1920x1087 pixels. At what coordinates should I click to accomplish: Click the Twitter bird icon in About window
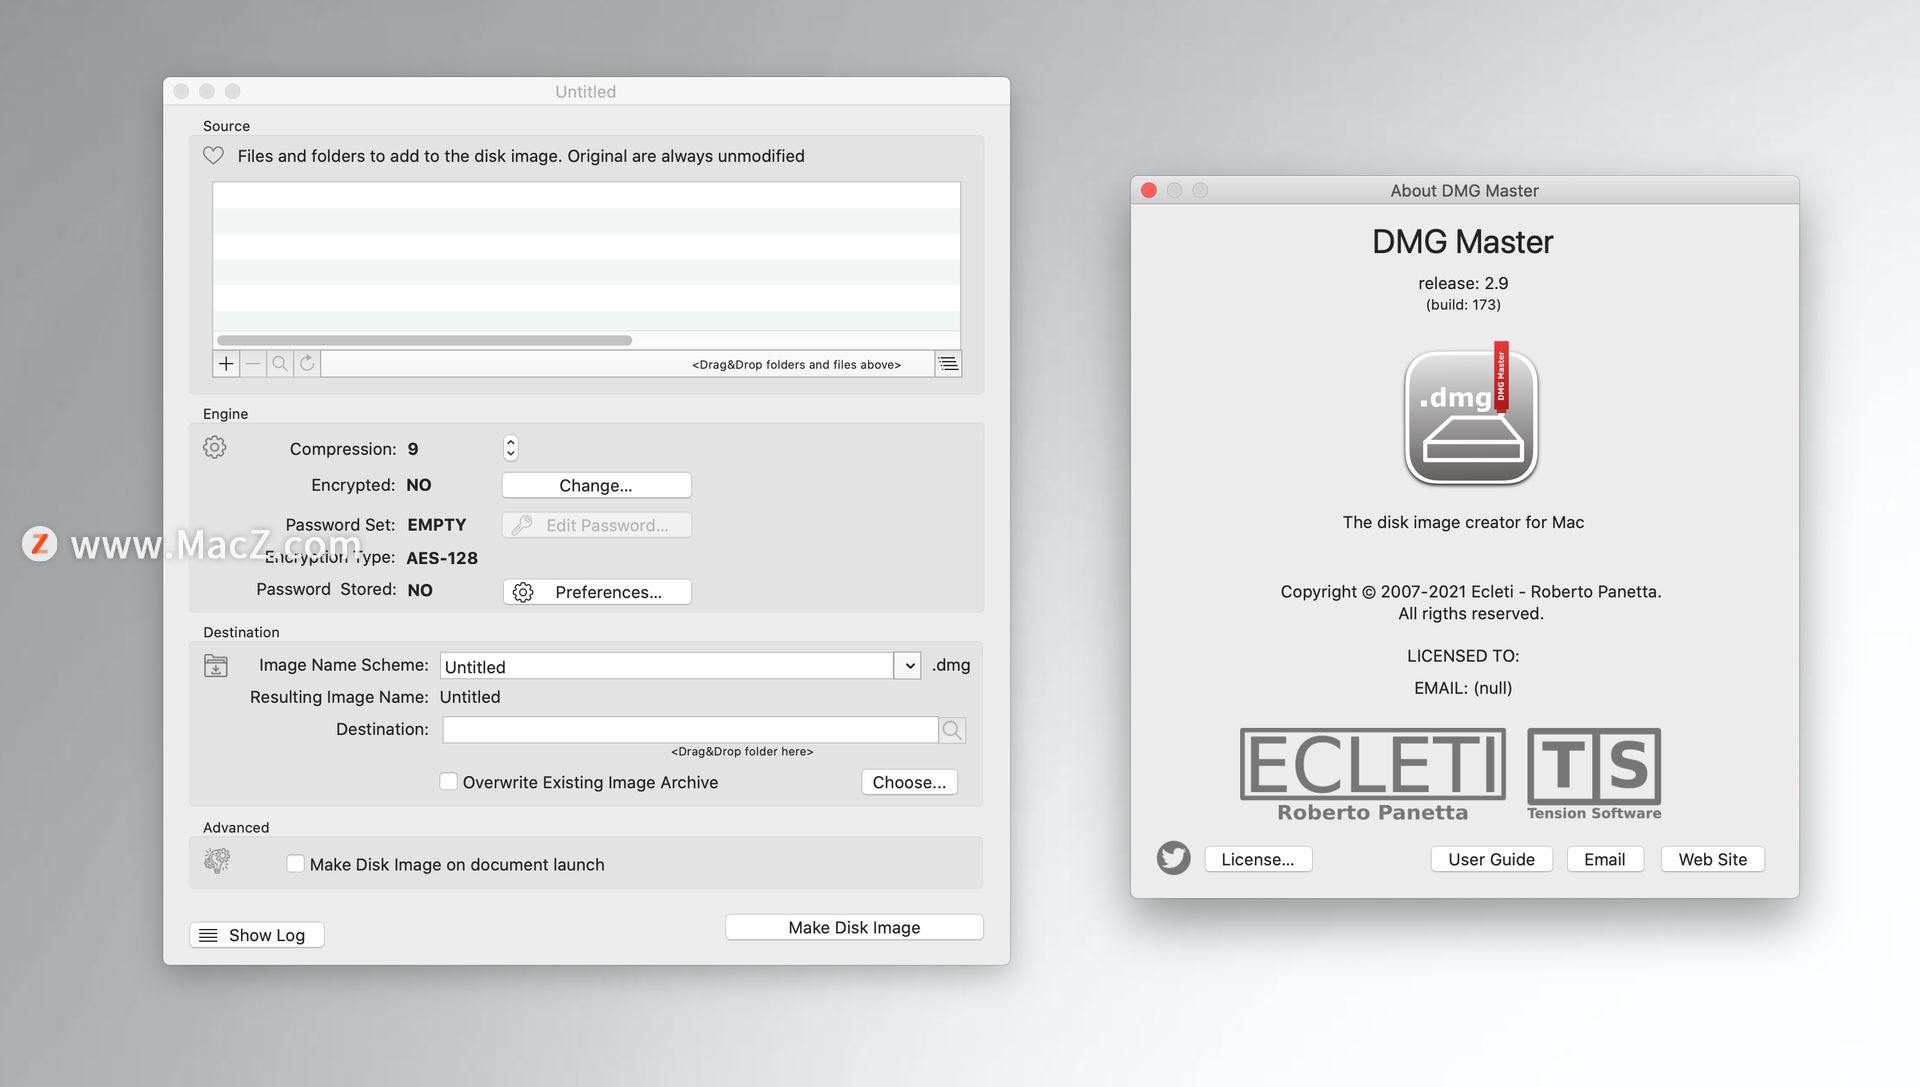(x=1171, y=859)
